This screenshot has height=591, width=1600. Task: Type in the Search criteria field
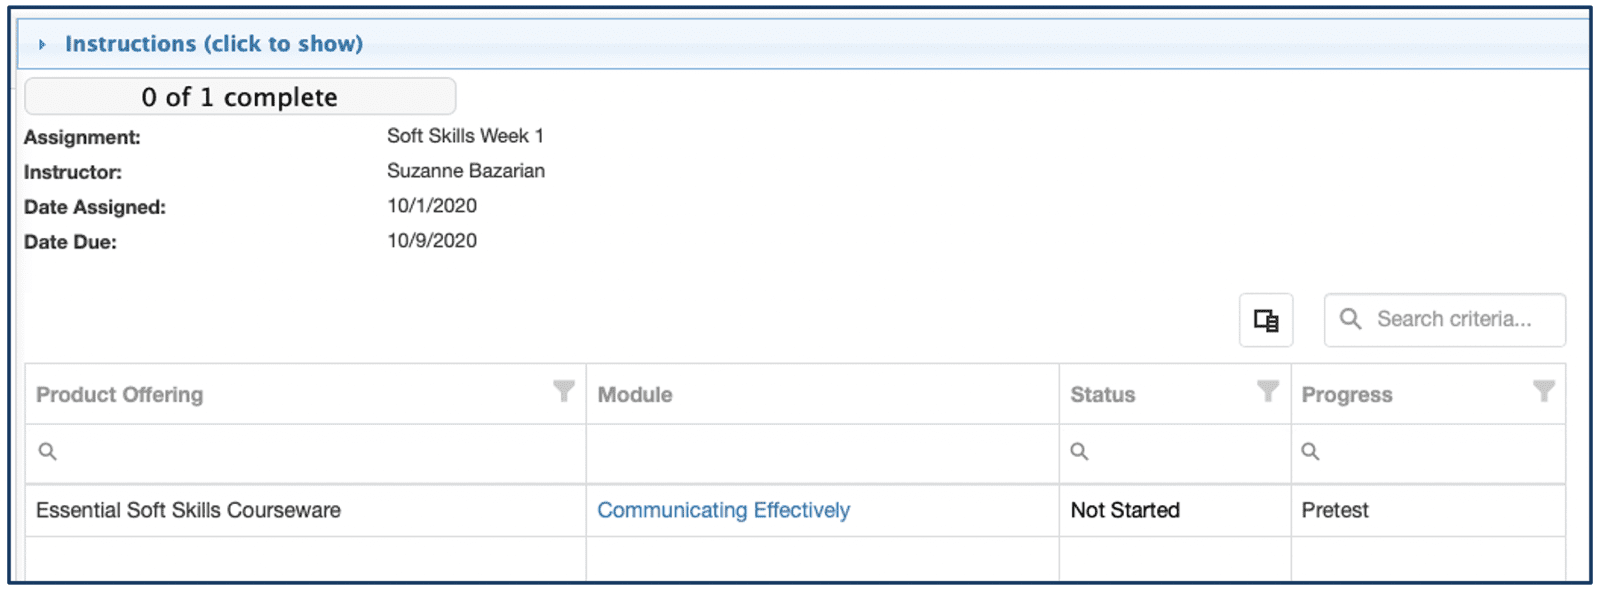click(x=1454, y=319)
